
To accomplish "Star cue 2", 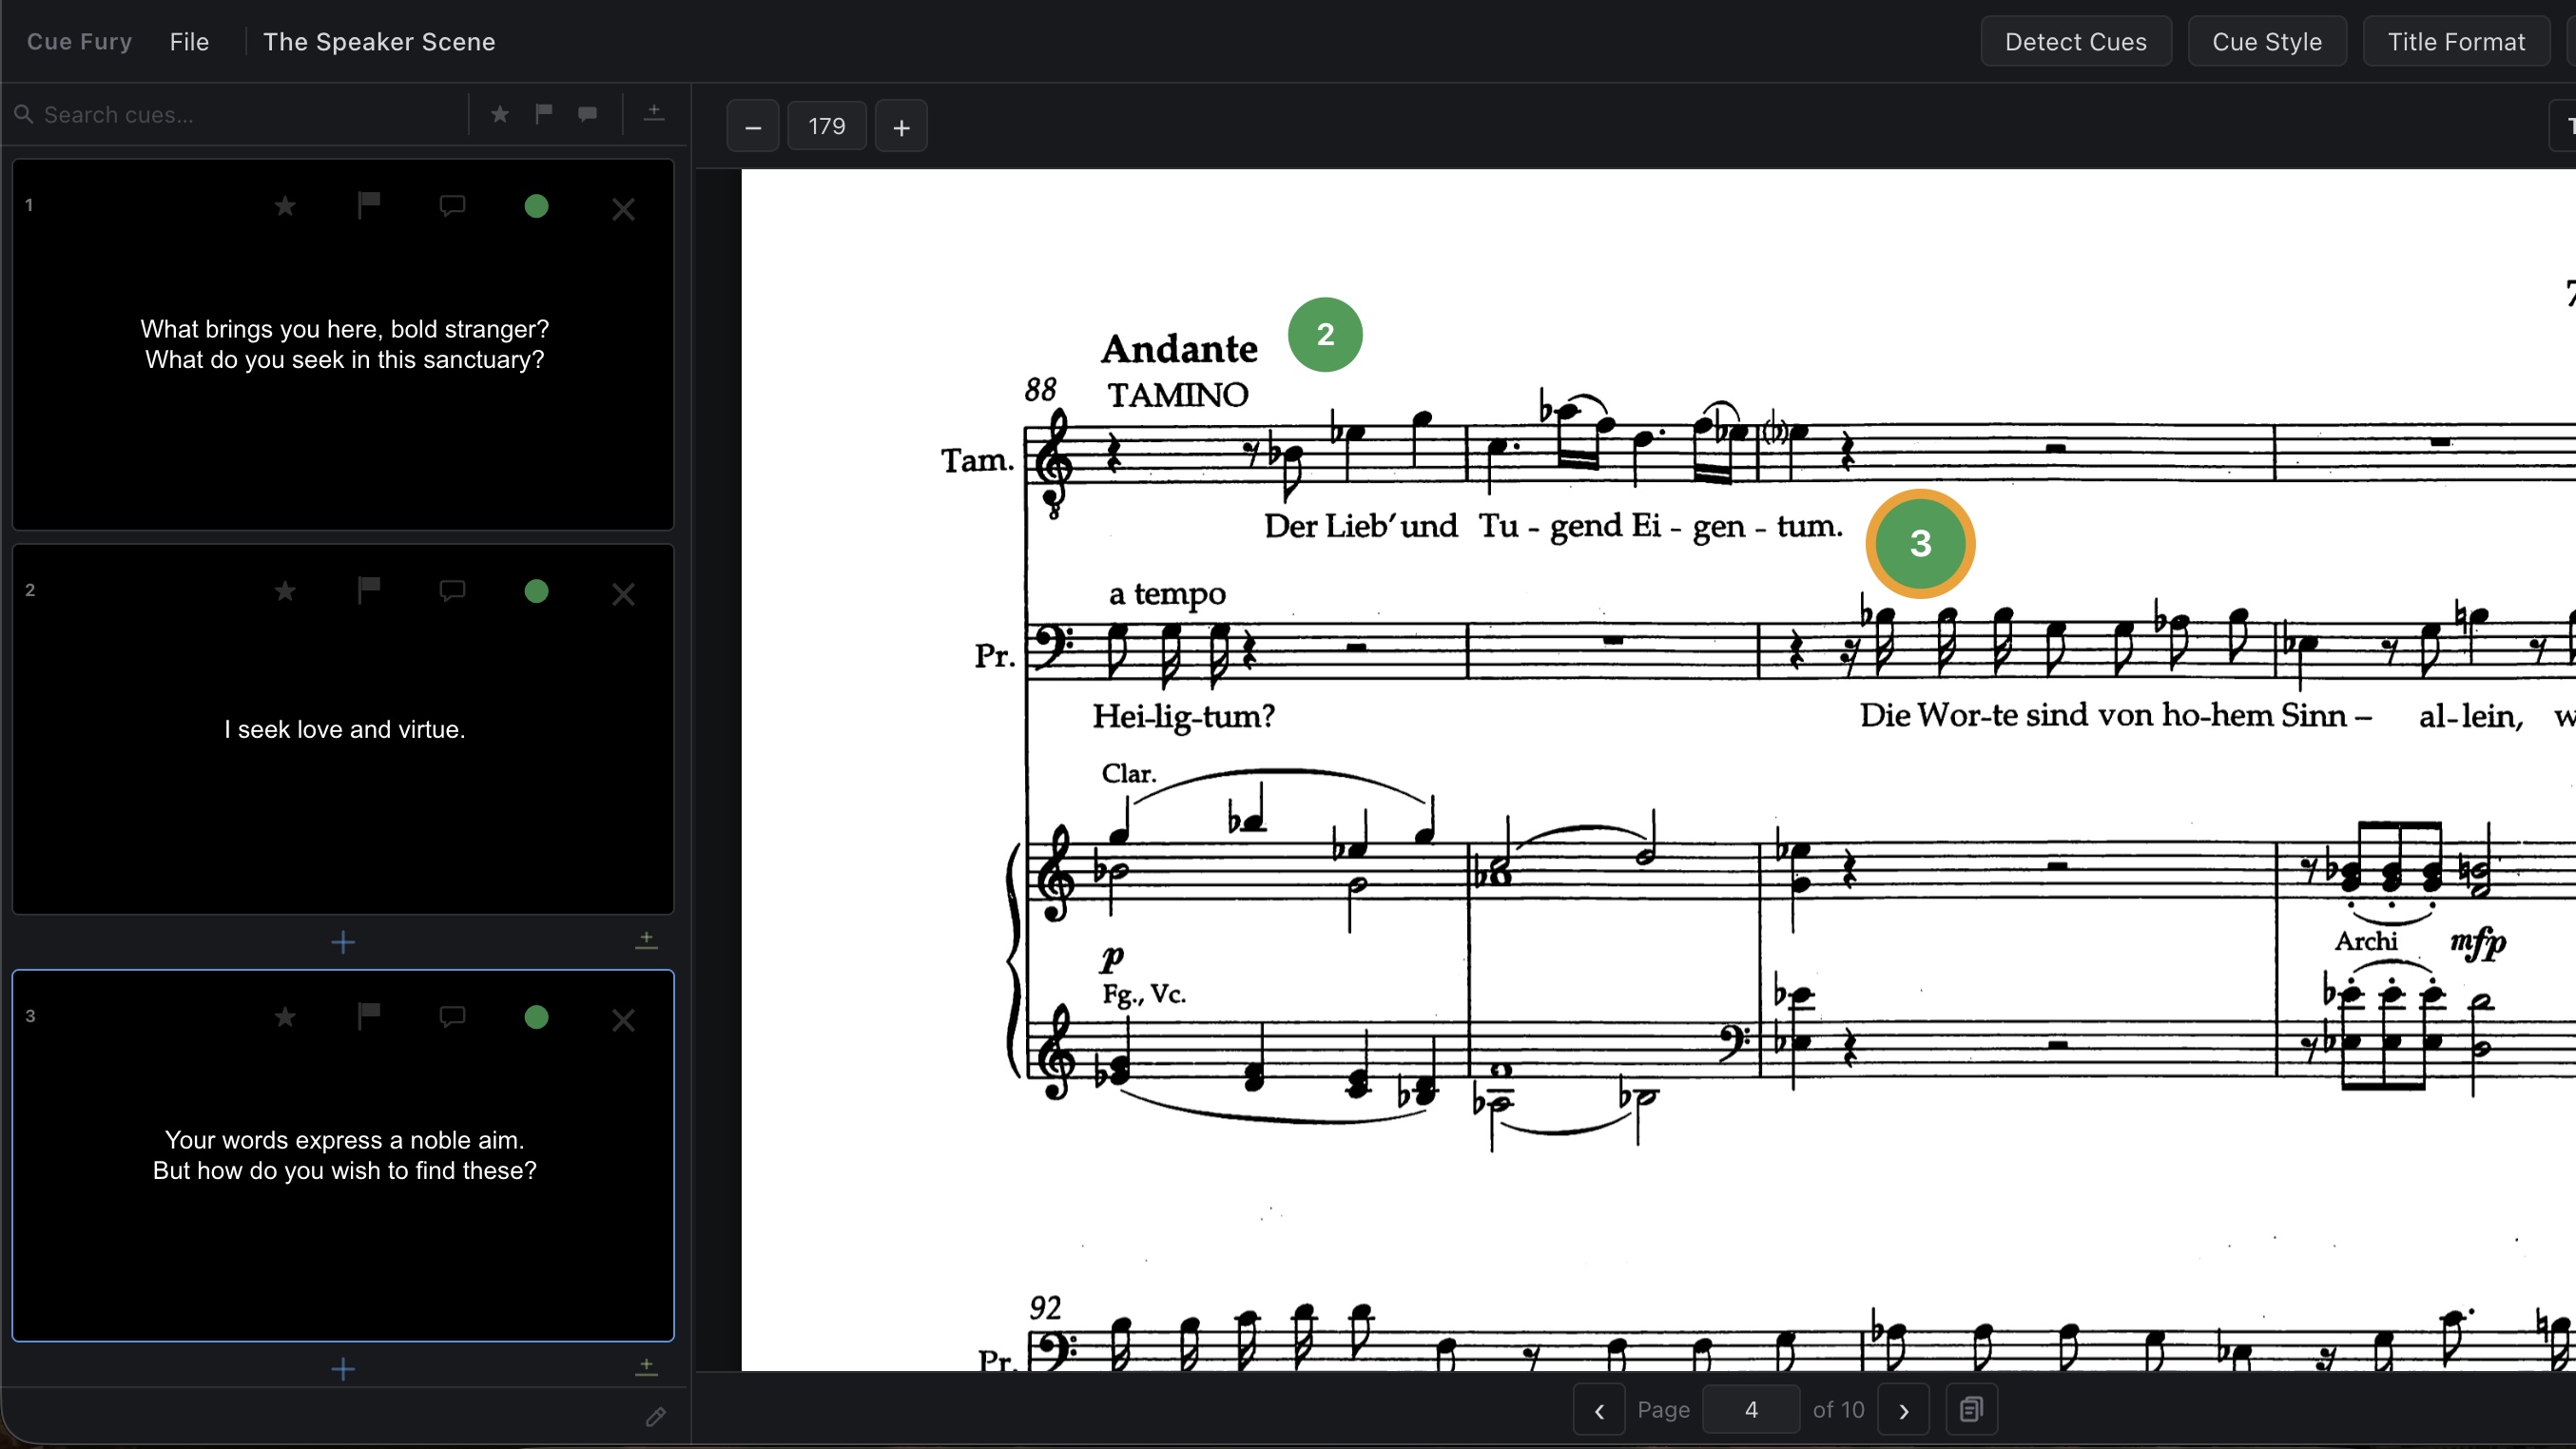I will (285, 591).
